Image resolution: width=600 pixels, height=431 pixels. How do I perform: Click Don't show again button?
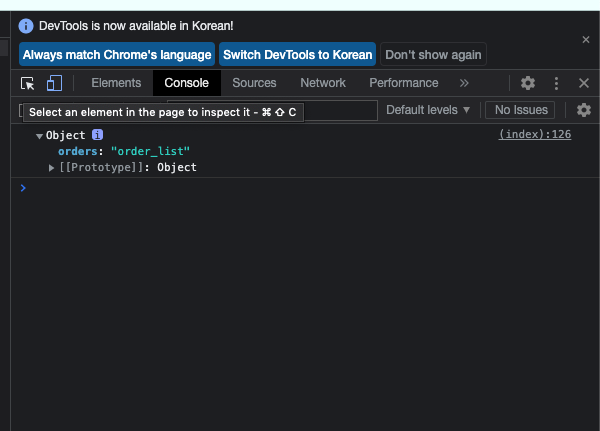click(x=433, y=54)
